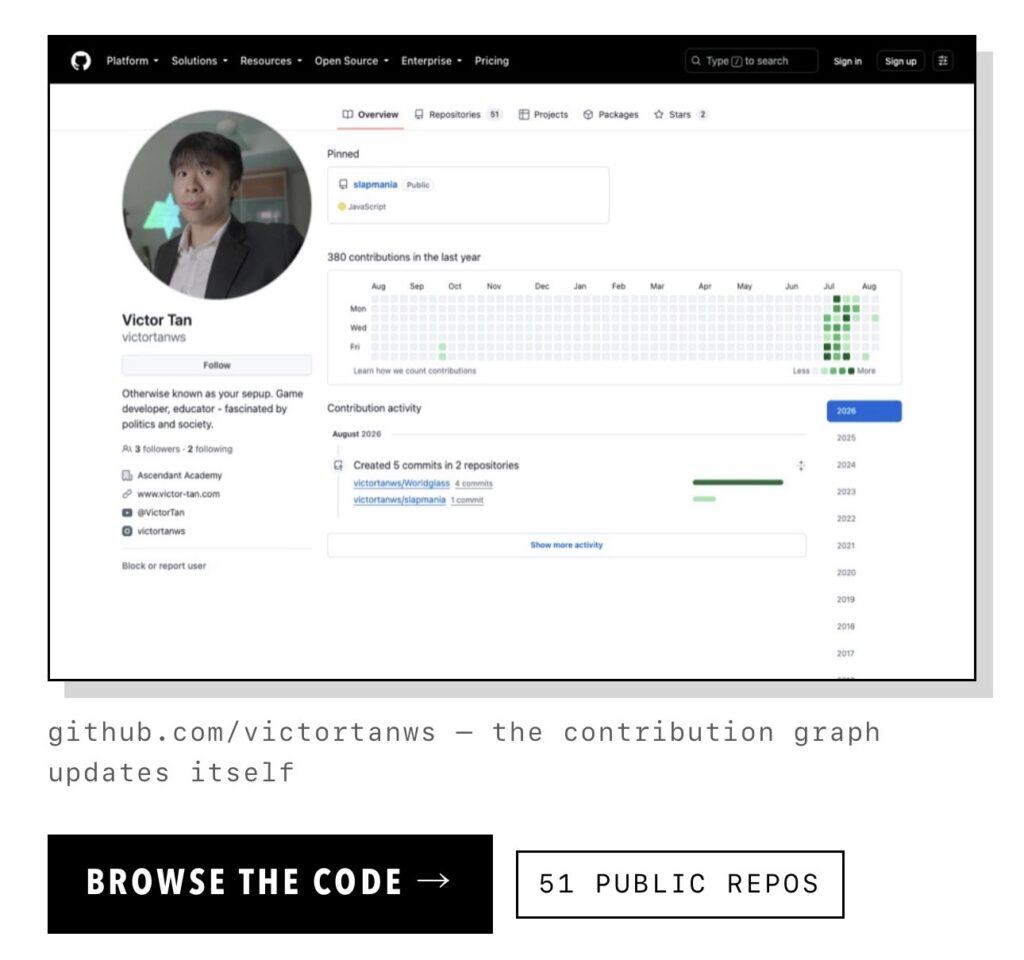Expand the Platform dropdown menu

132,61
